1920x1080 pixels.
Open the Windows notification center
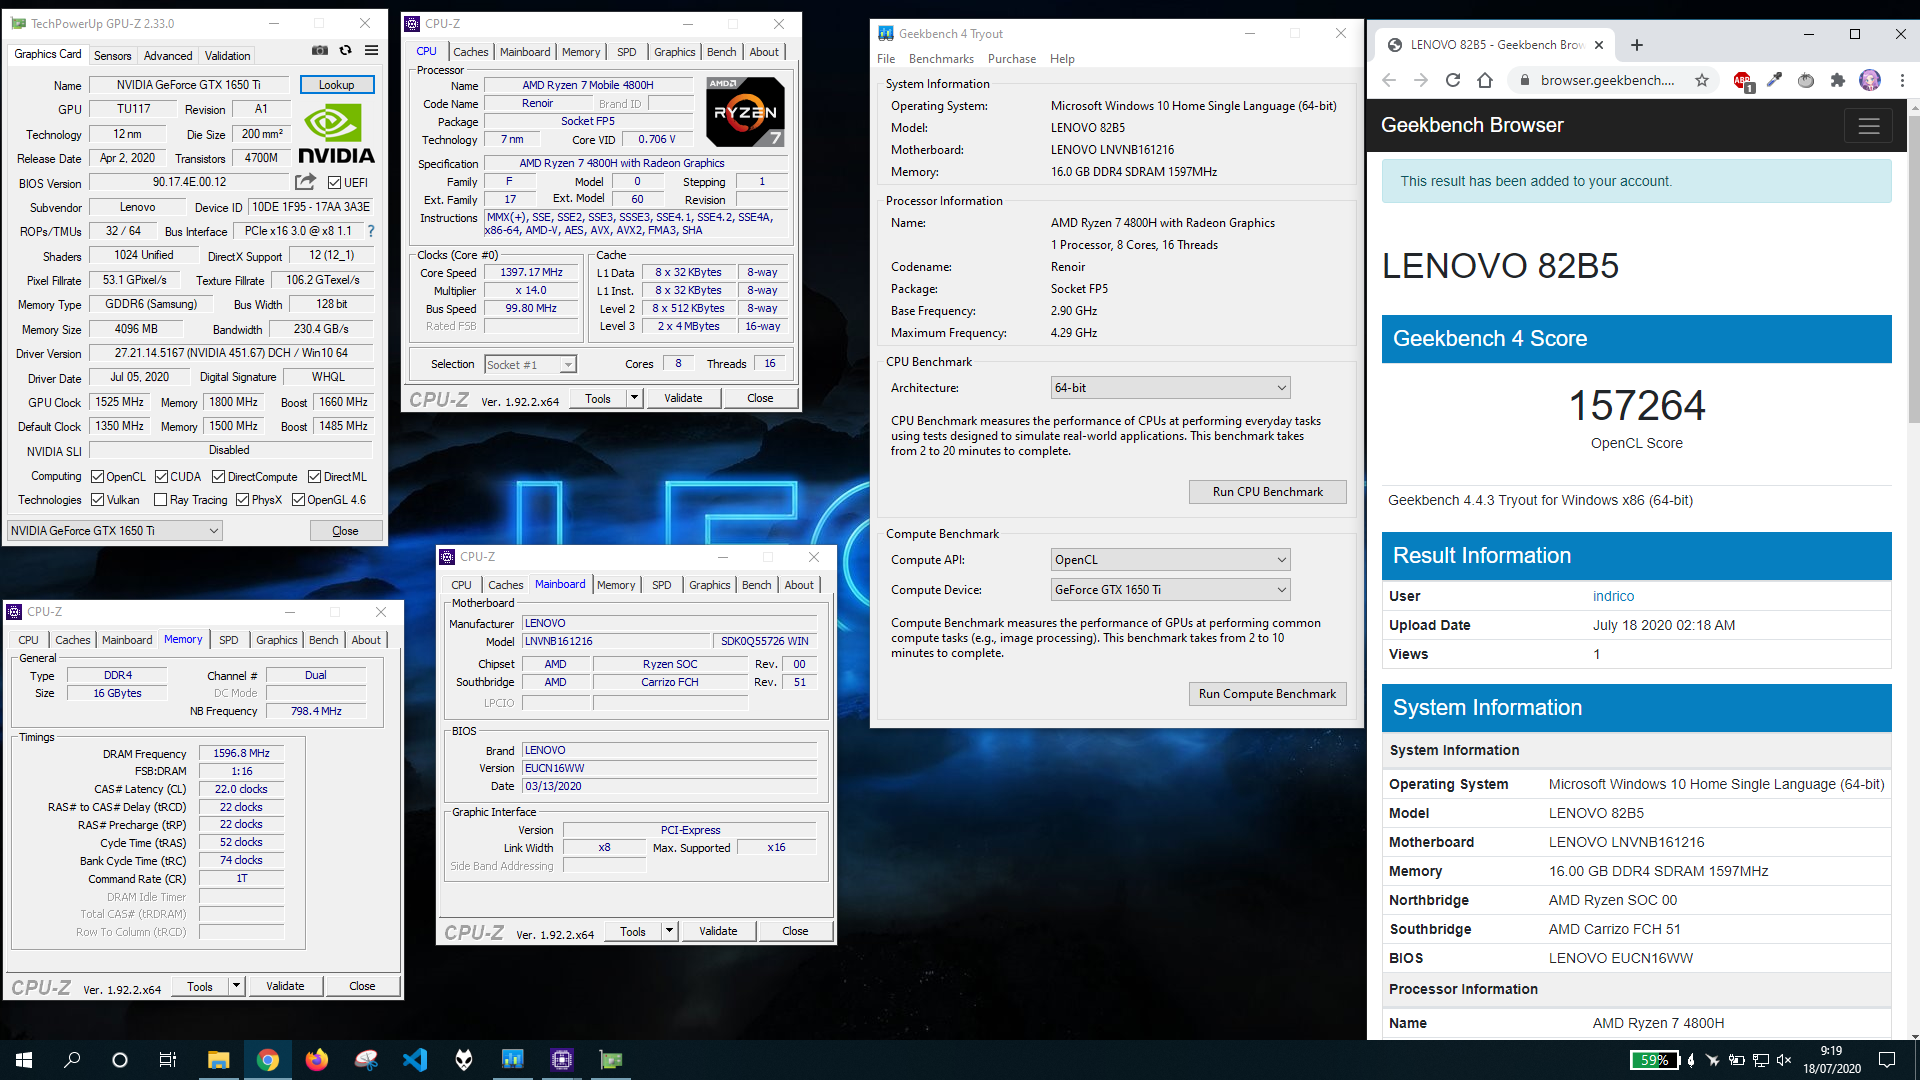pyautogui.click(x=1887, y=1060)
